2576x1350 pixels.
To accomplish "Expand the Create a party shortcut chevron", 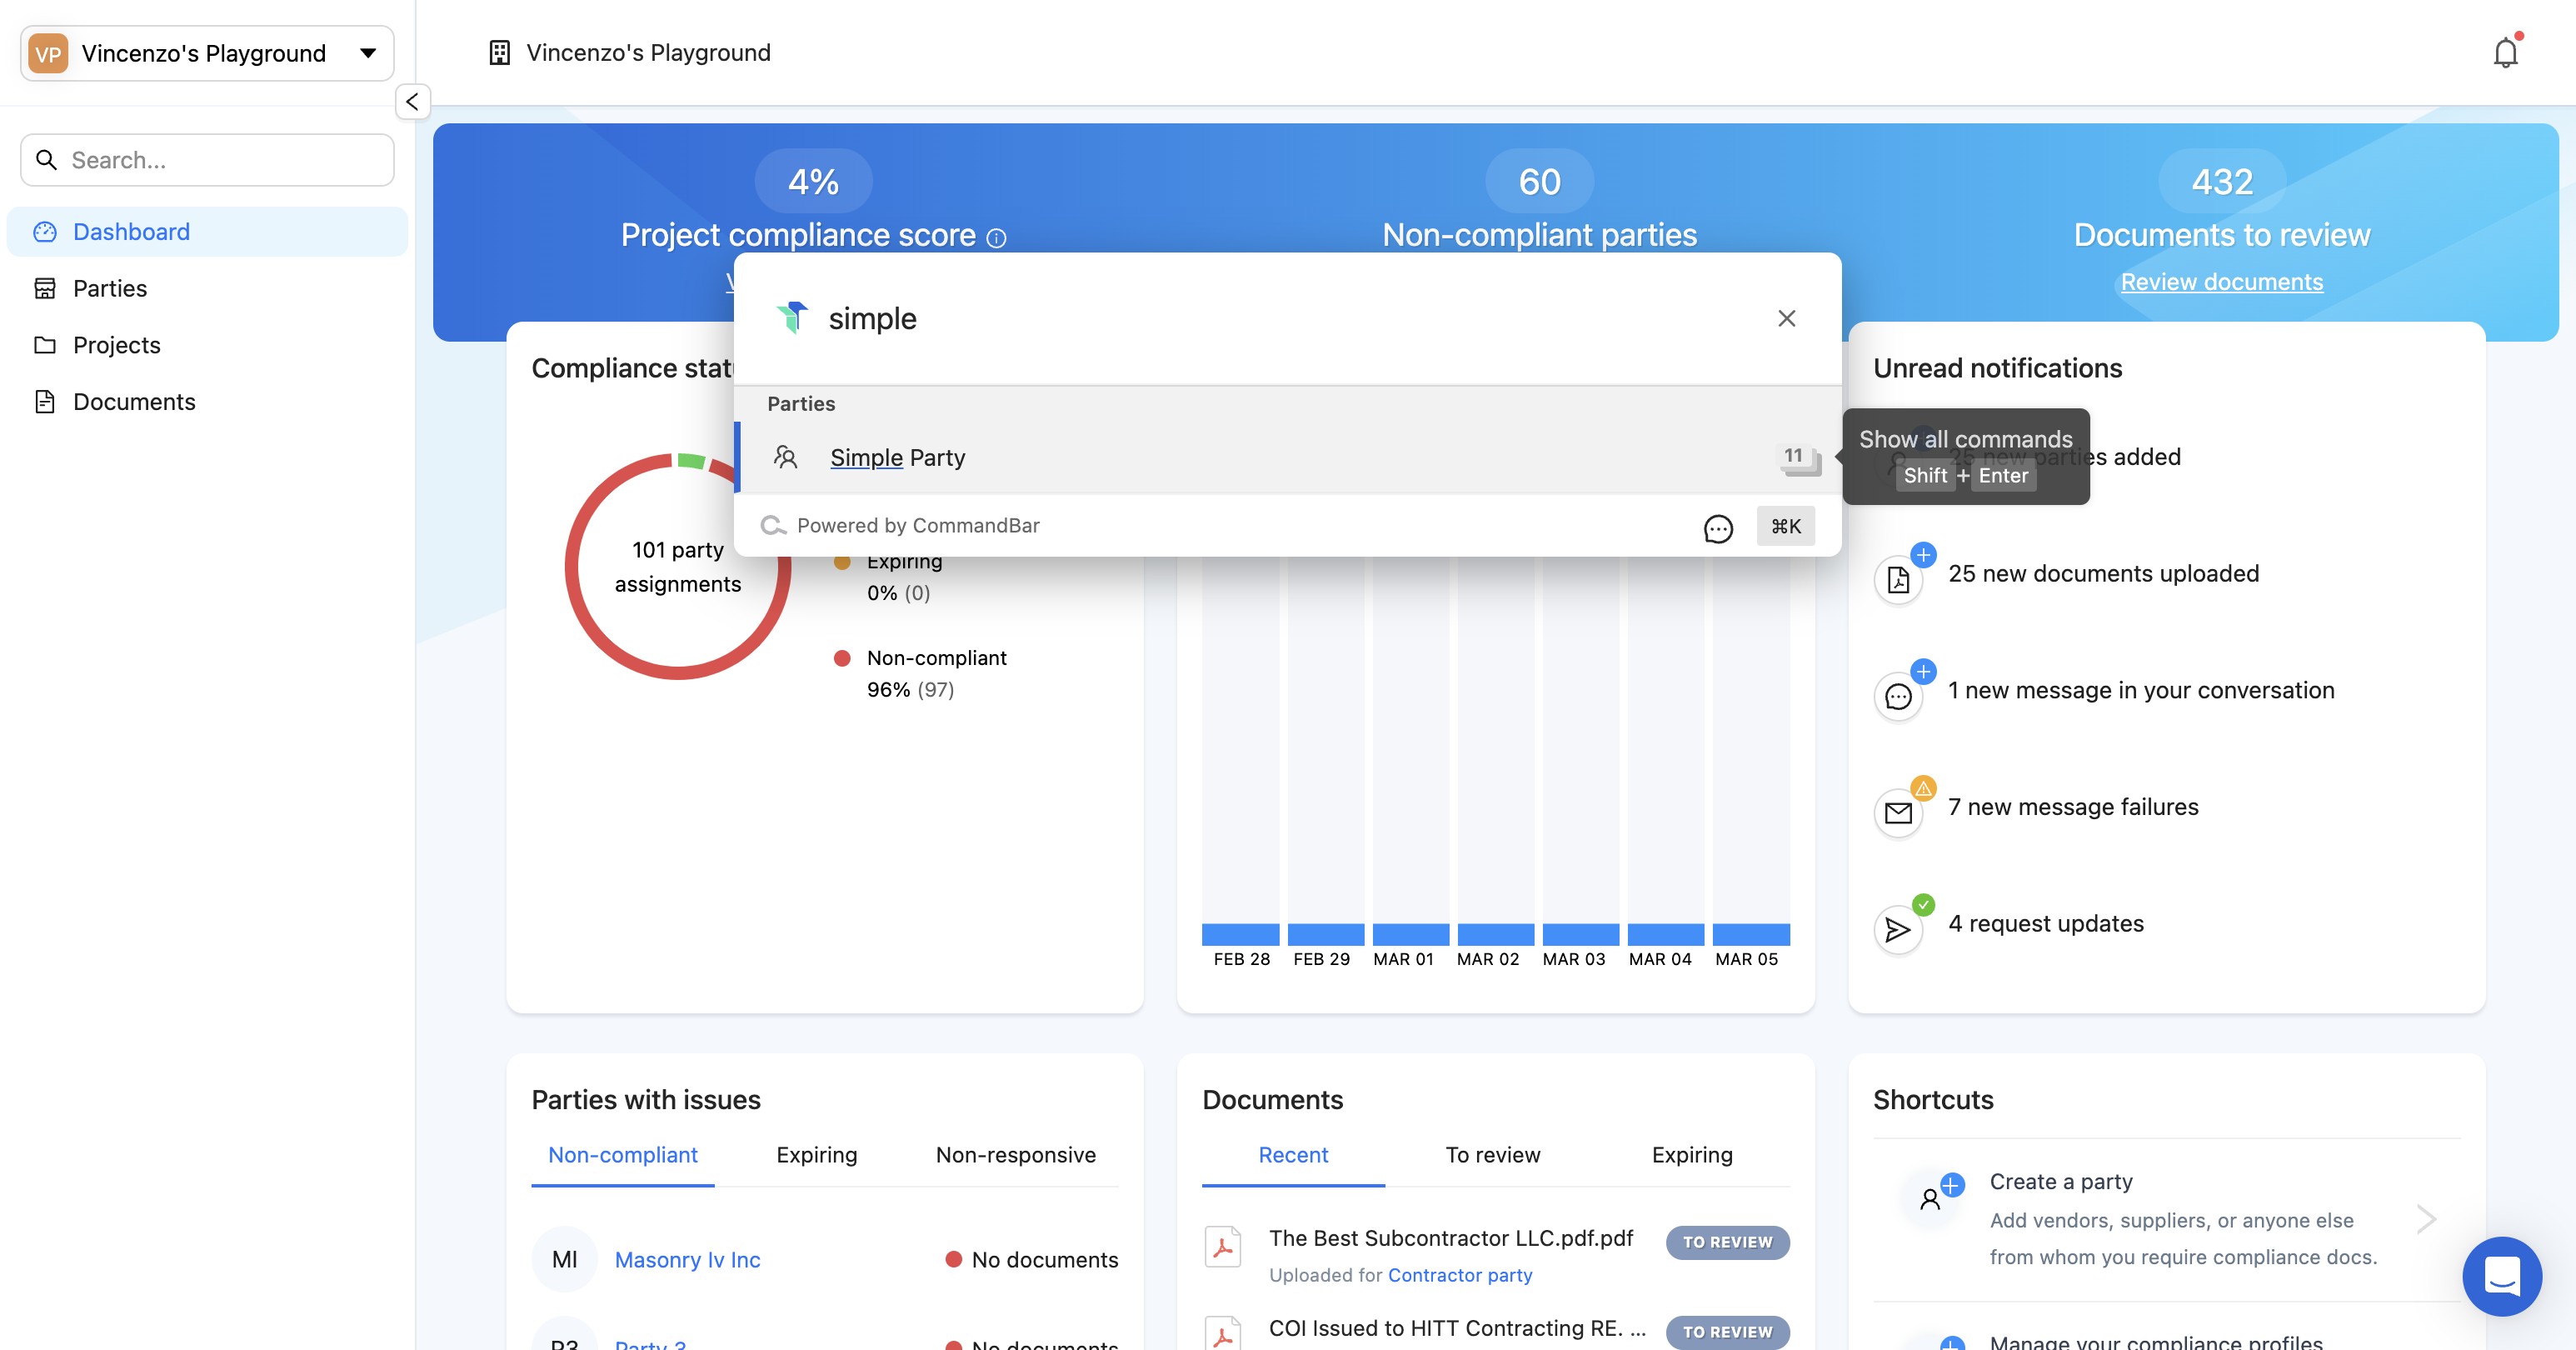I will [x=2425, y=1218].
